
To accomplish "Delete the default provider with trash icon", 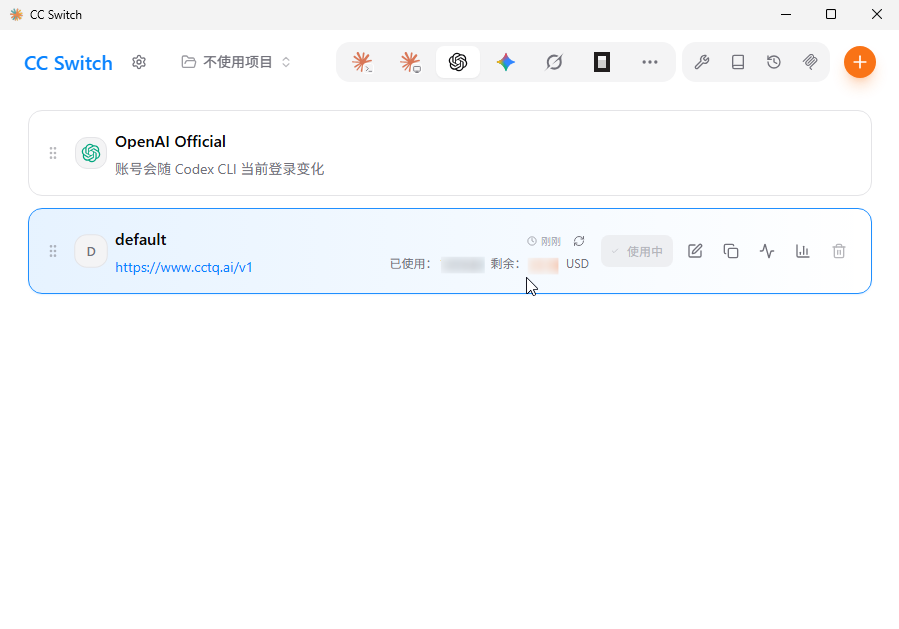I will point(839,251).
